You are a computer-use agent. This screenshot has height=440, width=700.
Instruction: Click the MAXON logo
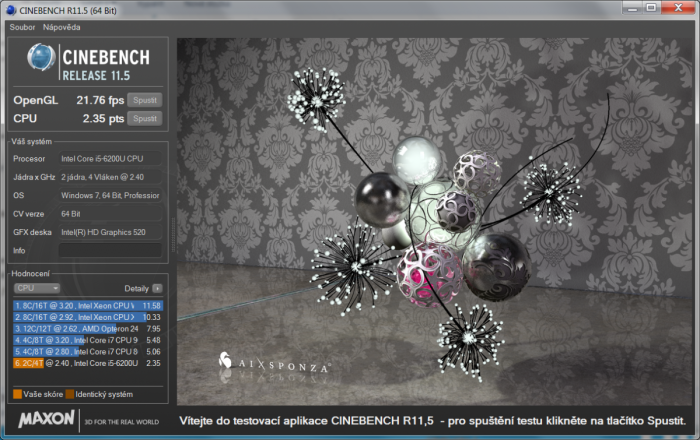[44, 420]
